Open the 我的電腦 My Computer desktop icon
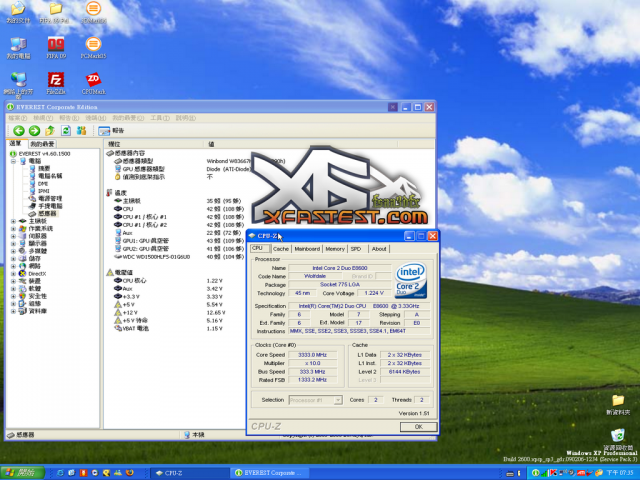 point(18,48)
